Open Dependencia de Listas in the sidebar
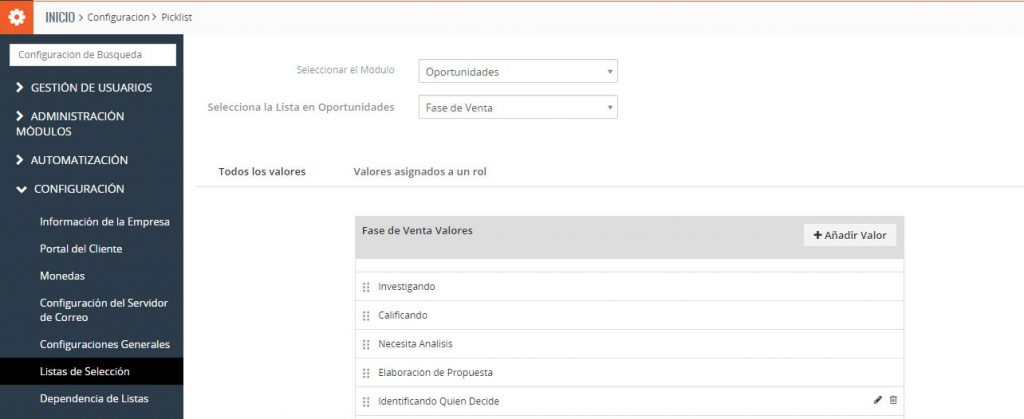The image size is (1024, 419). (94, 399)
